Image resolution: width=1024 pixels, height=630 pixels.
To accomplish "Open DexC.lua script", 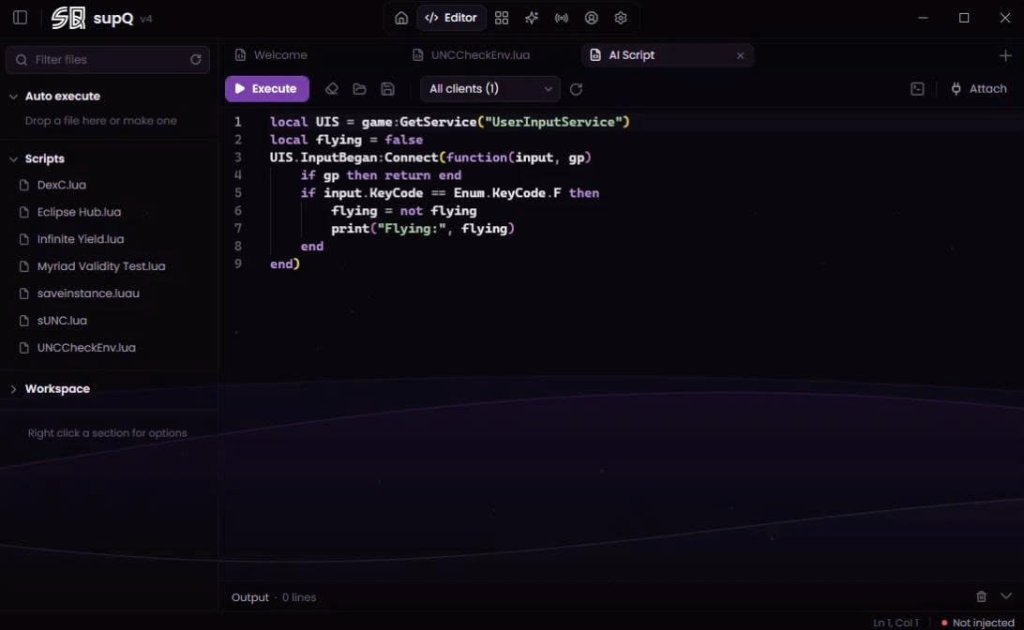I will click(61, 185).
